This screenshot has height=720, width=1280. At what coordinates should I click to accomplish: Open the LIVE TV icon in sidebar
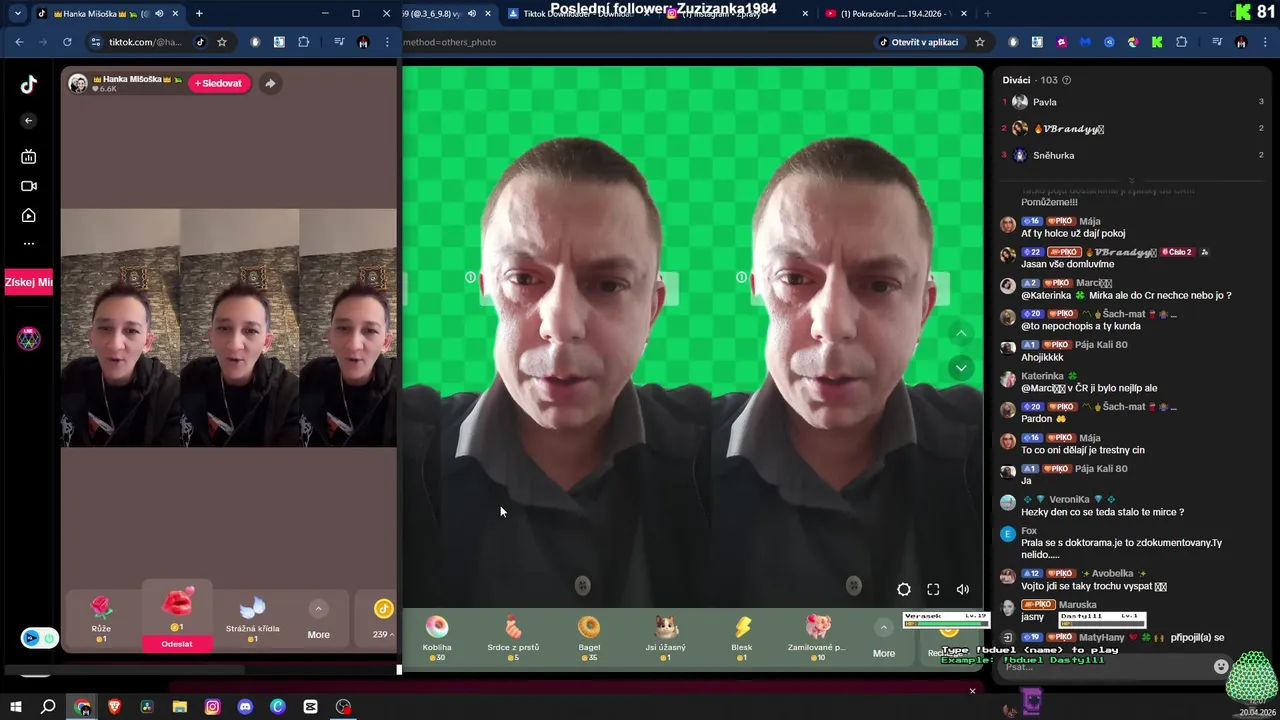[x=29, y=156]
